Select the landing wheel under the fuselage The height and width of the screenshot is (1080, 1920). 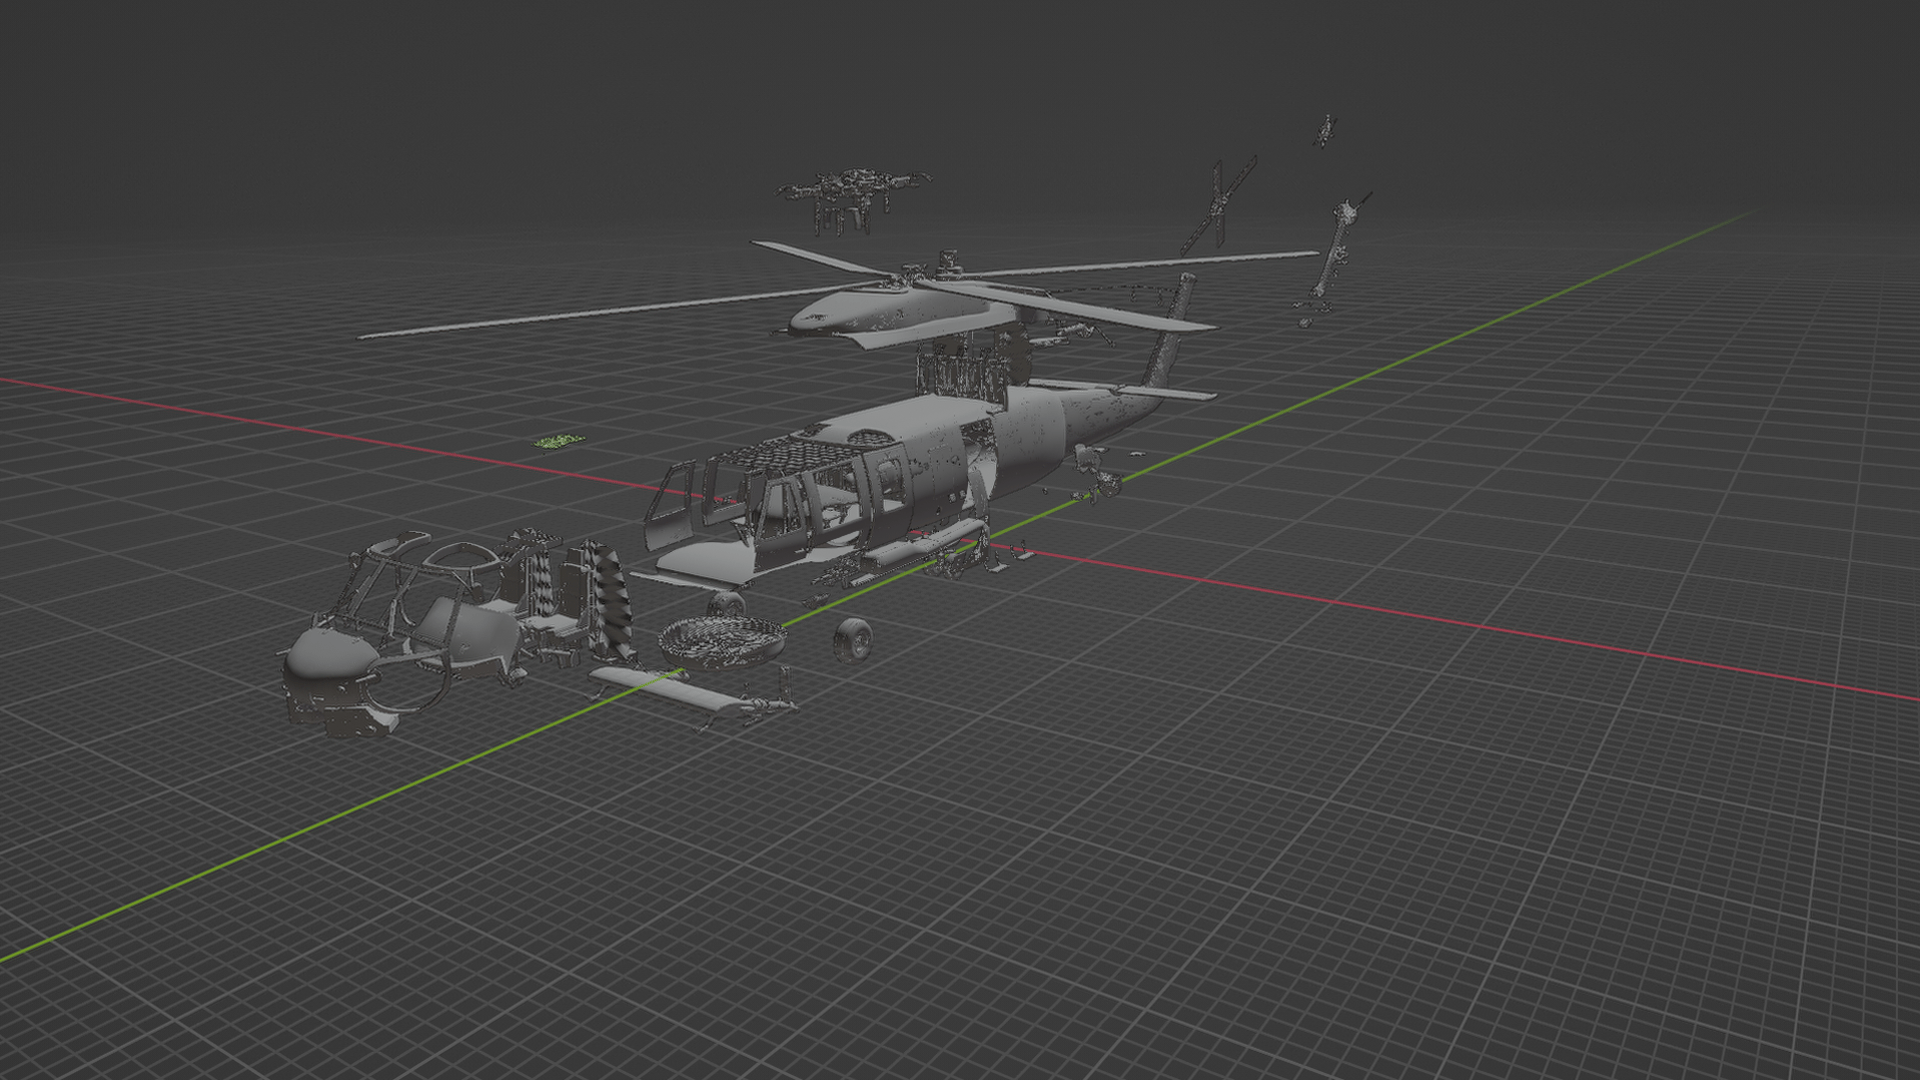(x=727, y=603)
